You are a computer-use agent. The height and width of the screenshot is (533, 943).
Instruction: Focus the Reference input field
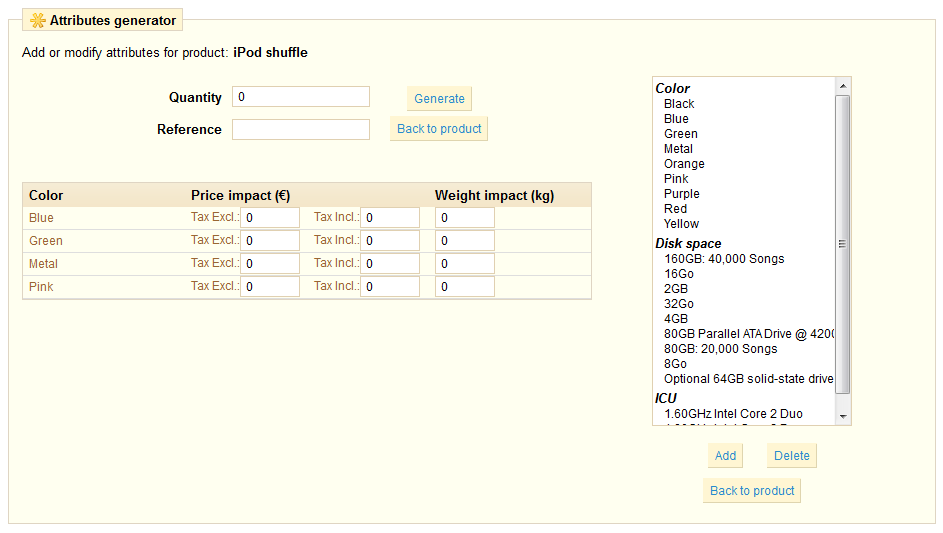click(x=301, y=129)
